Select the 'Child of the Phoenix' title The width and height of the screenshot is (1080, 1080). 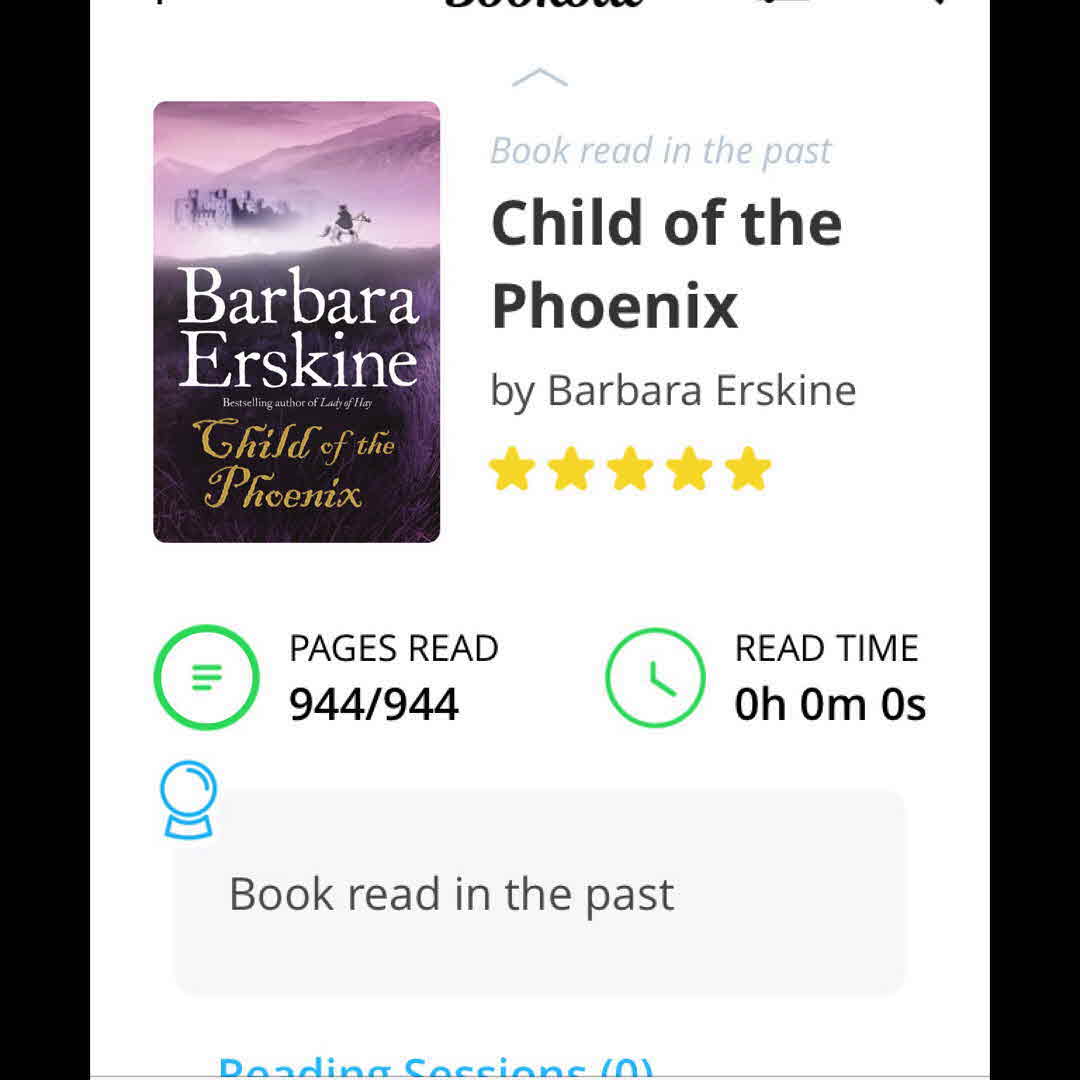pyautogui.click(x=666, y=263)
